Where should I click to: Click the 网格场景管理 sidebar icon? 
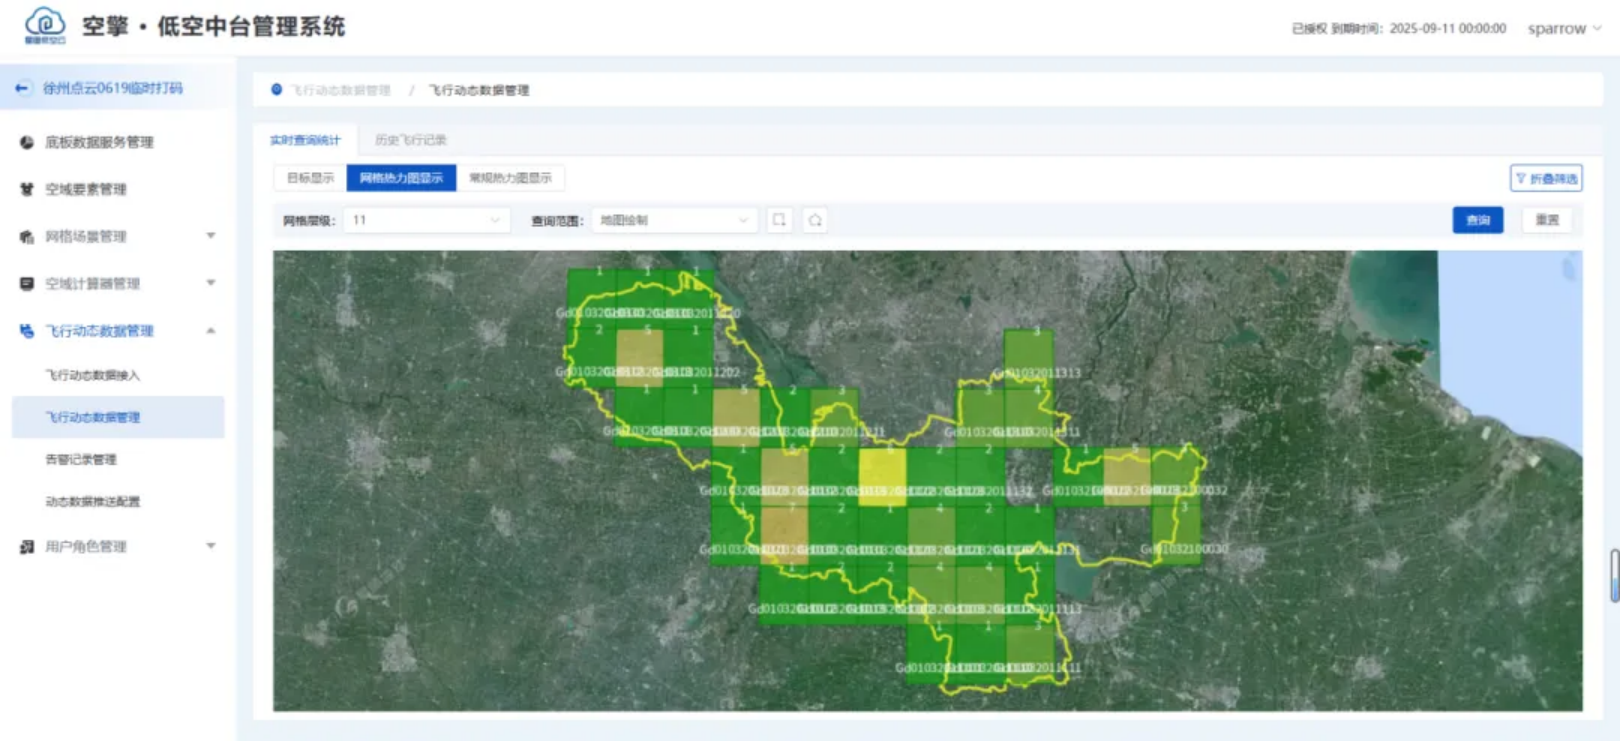click(27, 237)
